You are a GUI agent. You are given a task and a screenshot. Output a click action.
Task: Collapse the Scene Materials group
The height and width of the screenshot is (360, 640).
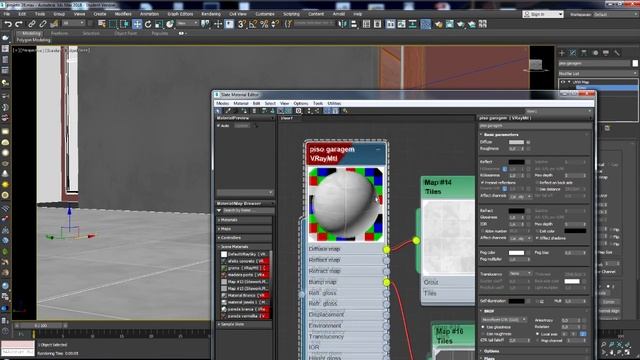[244, 247]
